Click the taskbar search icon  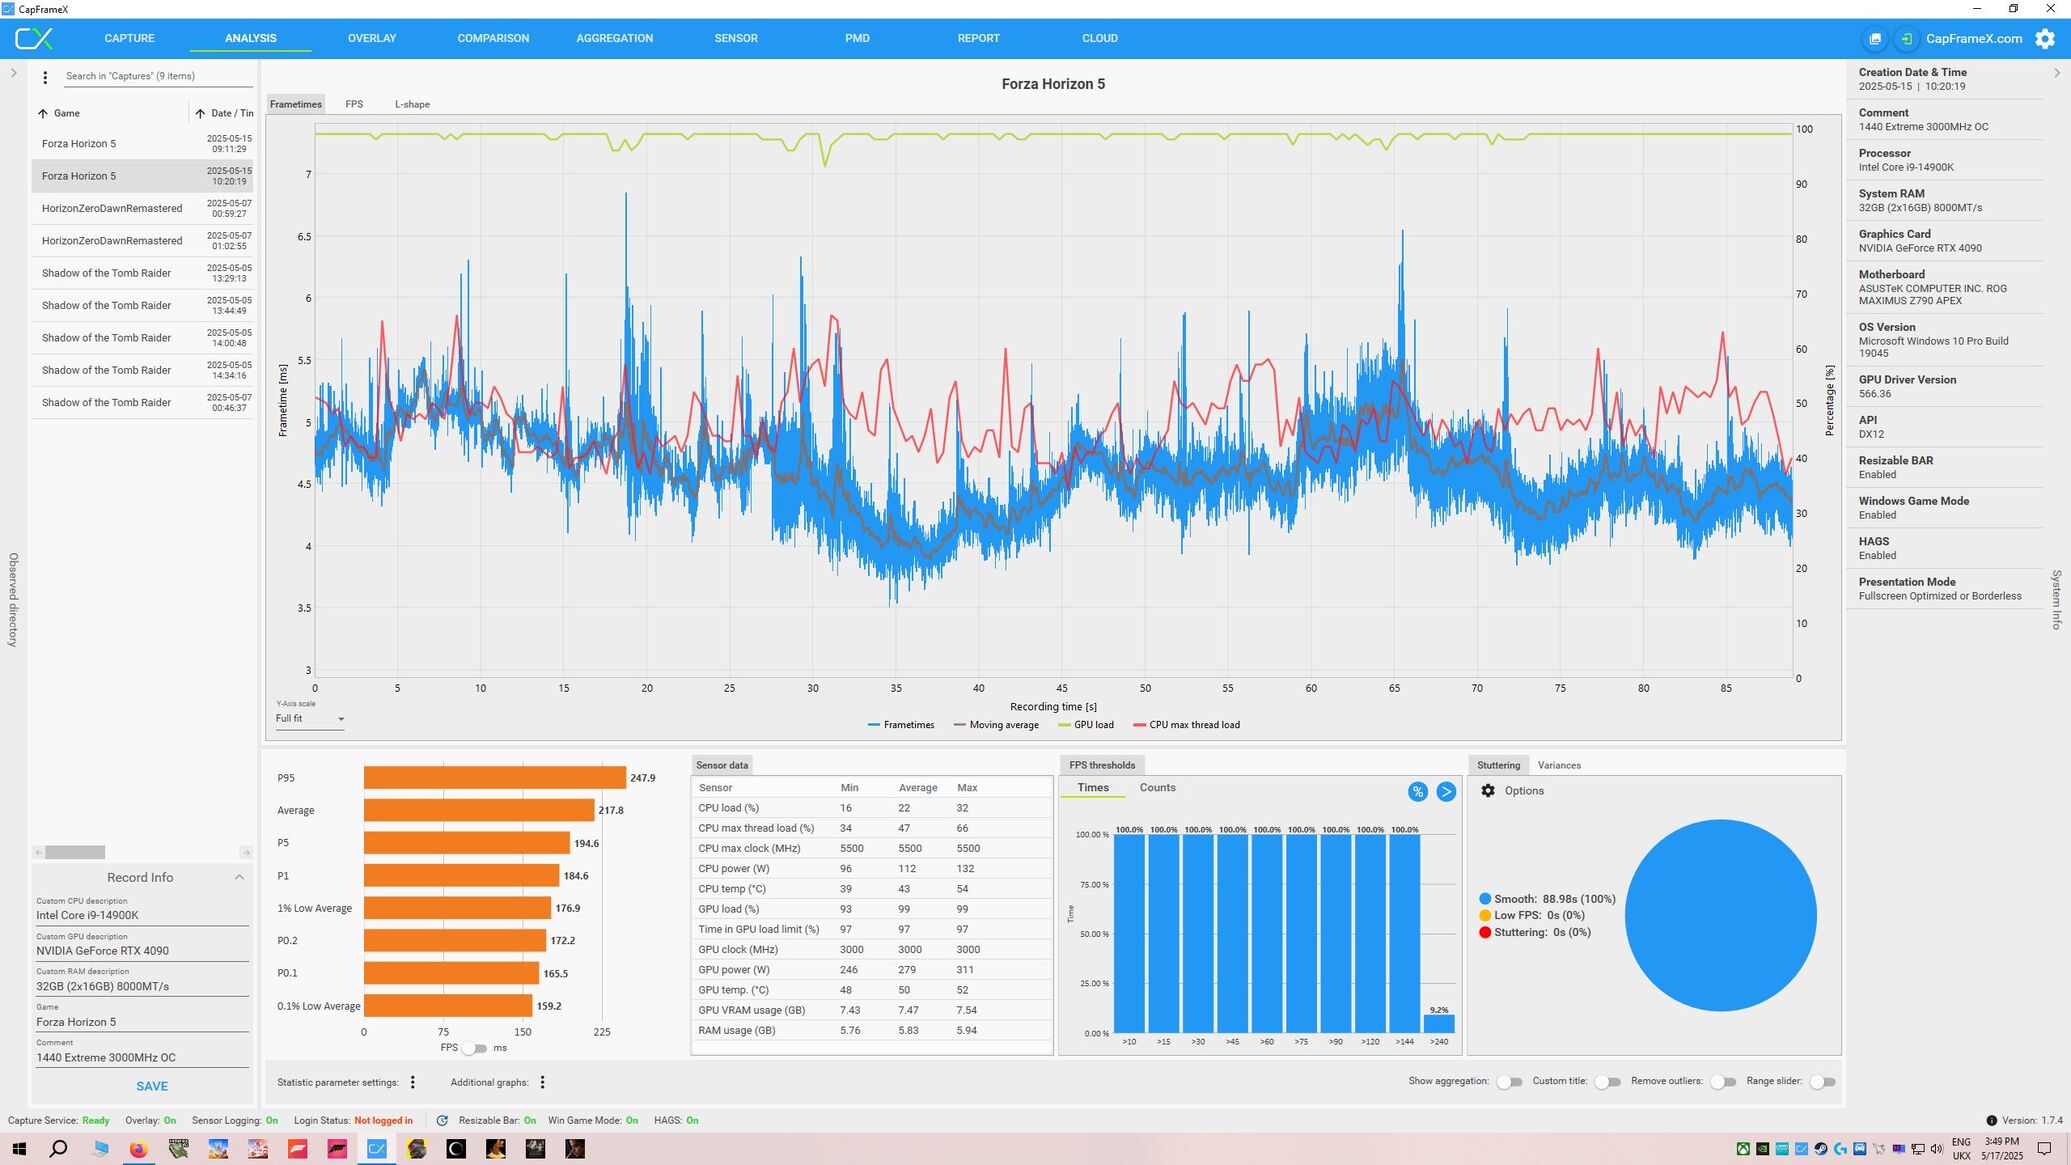(58, 1149)
